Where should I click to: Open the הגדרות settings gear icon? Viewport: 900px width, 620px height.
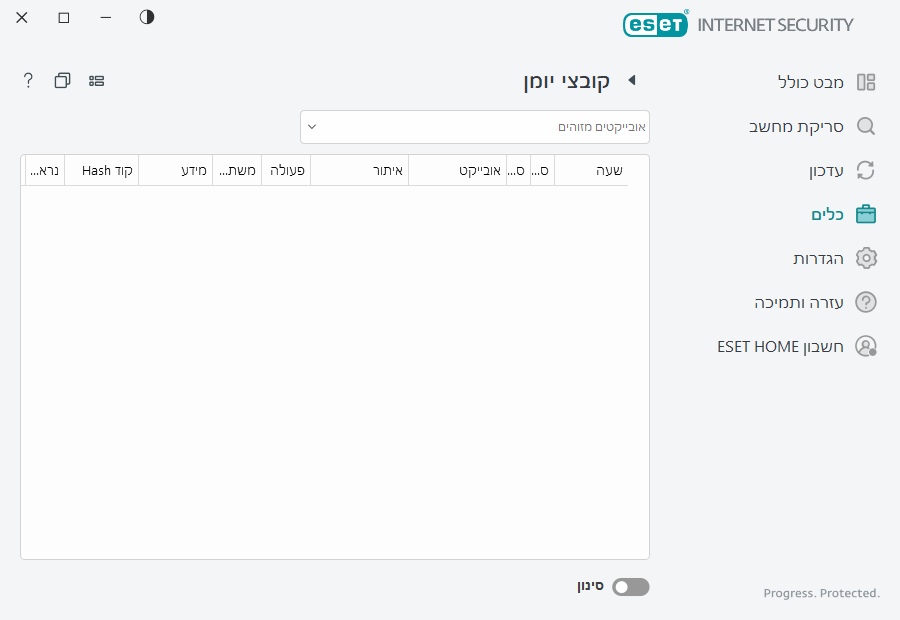coord(866,258)
